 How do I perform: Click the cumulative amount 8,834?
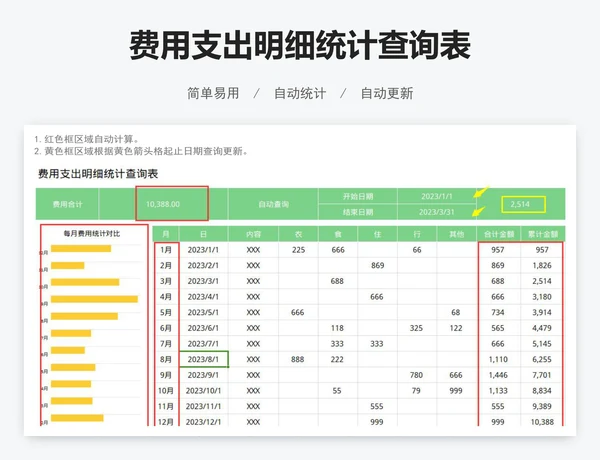click(542, 391)
